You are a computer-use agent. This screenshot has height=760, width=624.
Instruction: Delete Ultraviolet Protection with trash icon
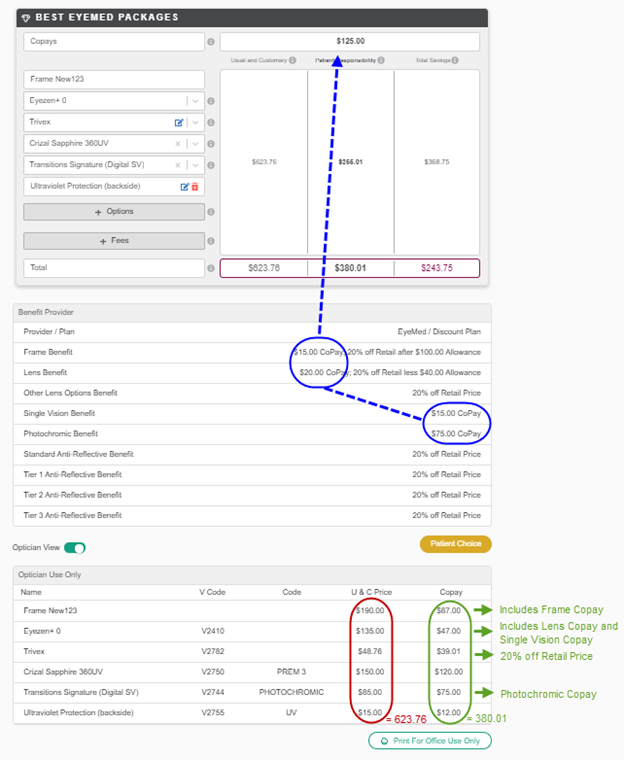195,187
